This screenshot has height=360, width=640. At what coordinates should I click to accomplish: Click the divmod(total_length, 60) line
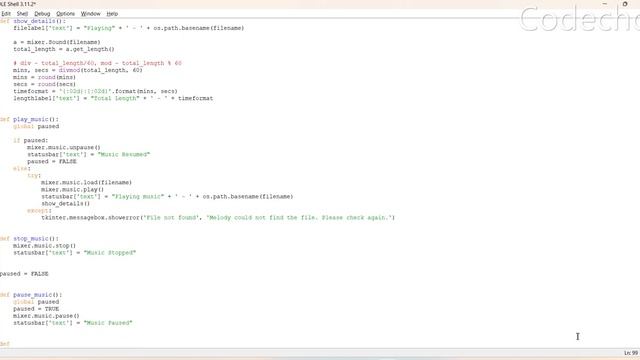78,70
